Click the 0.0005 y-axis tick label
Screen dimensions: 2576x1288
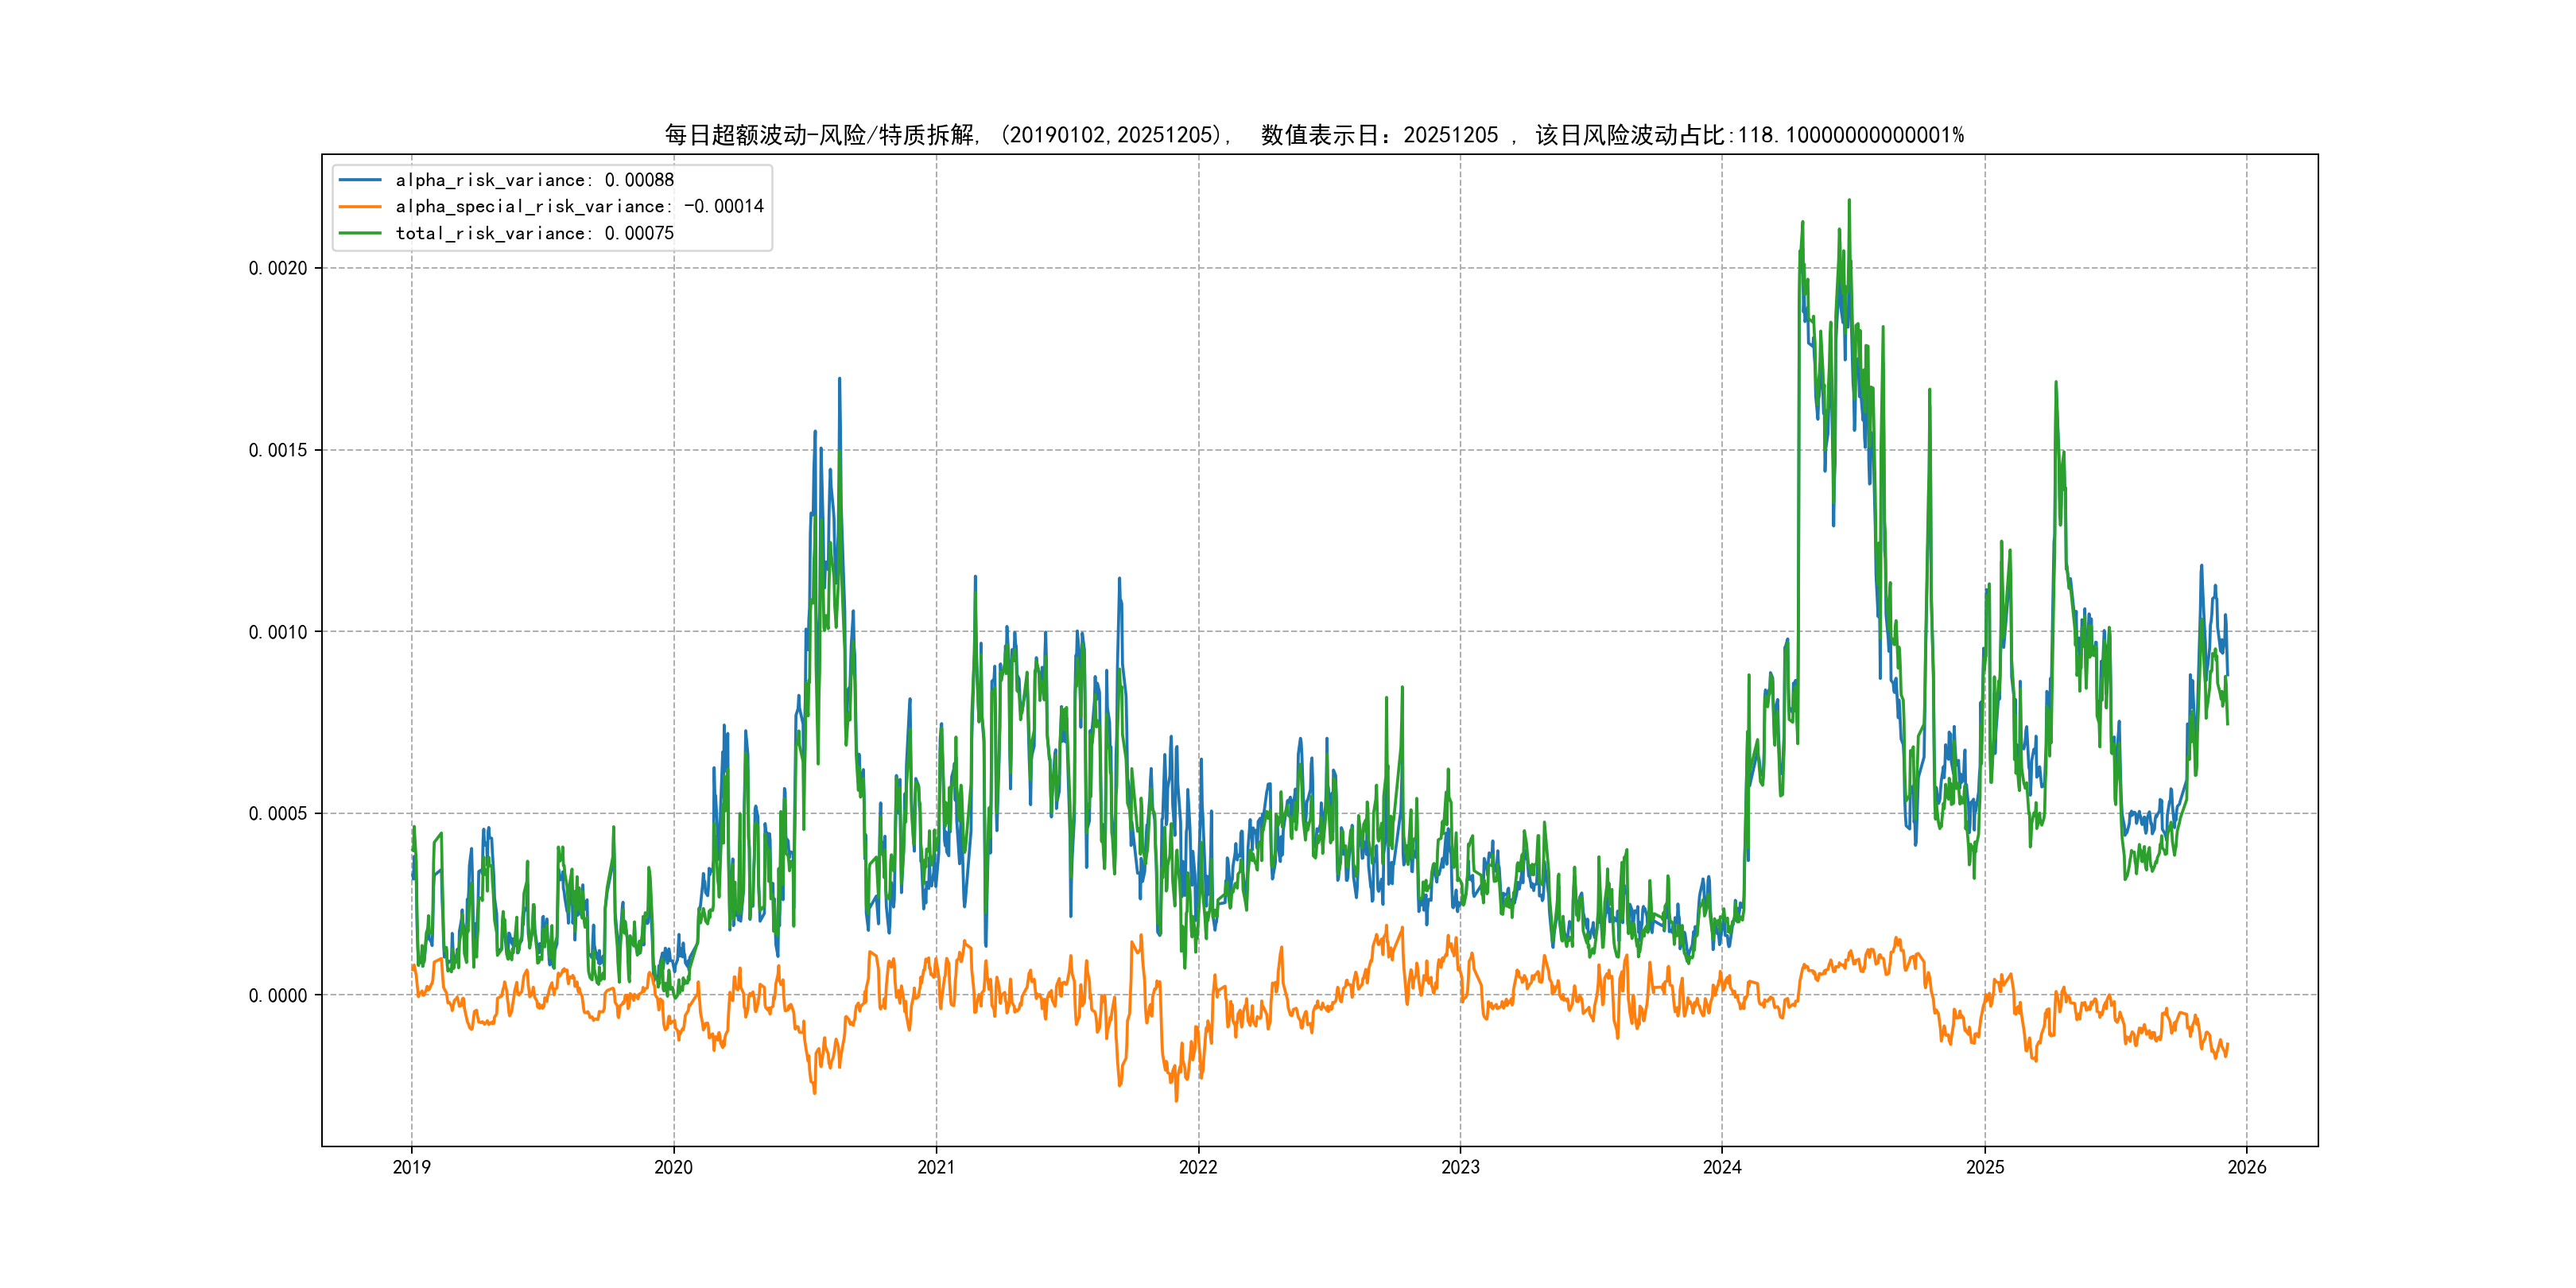click(x=278, y=813)
